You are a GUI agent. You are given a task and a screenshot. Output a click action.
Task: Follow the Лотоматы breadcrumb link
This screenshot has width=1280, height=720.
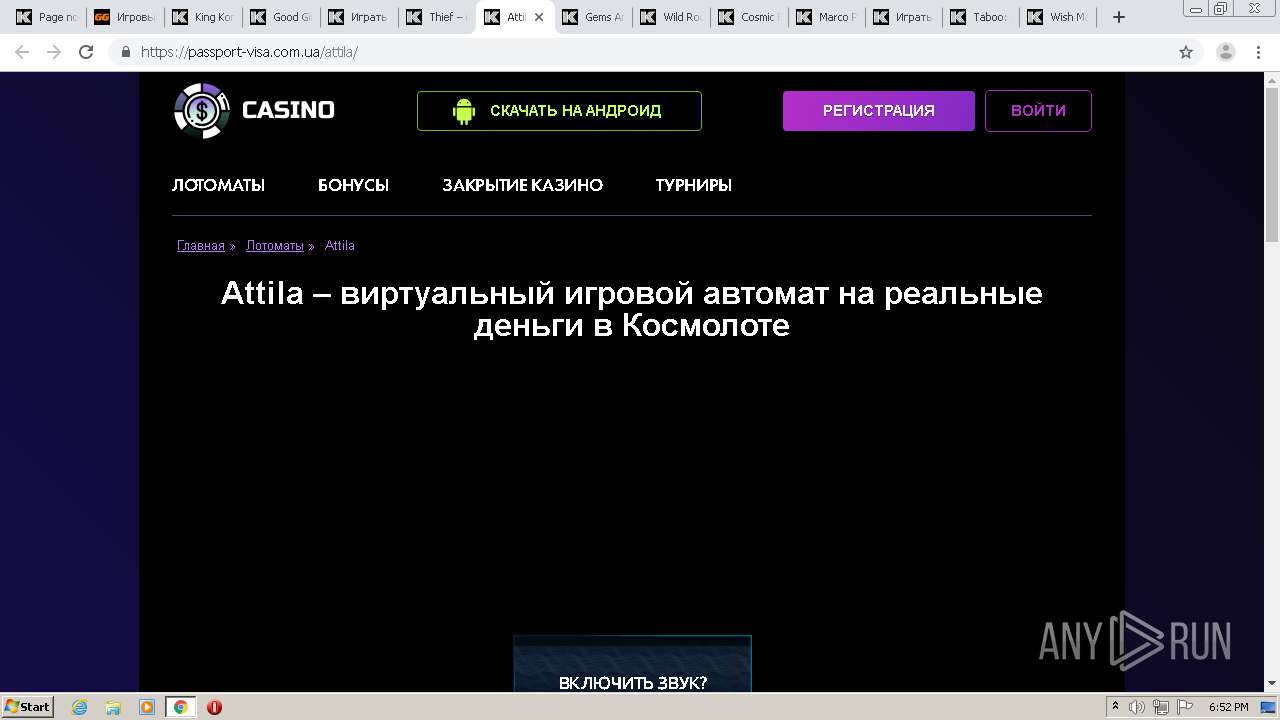click(275, 246)
